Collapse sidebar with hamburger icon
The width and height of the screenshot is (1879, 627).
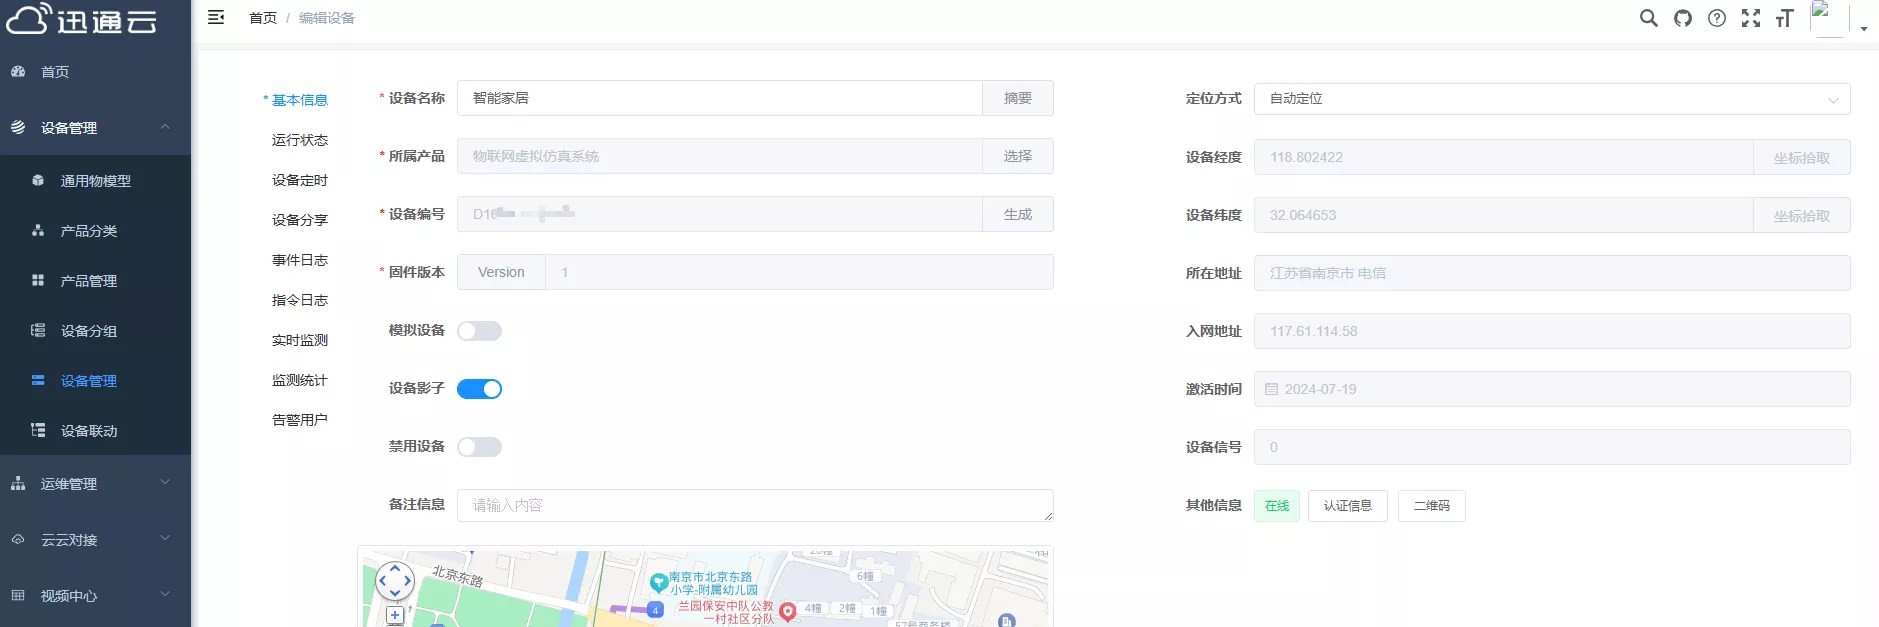[x=216, y=17]
